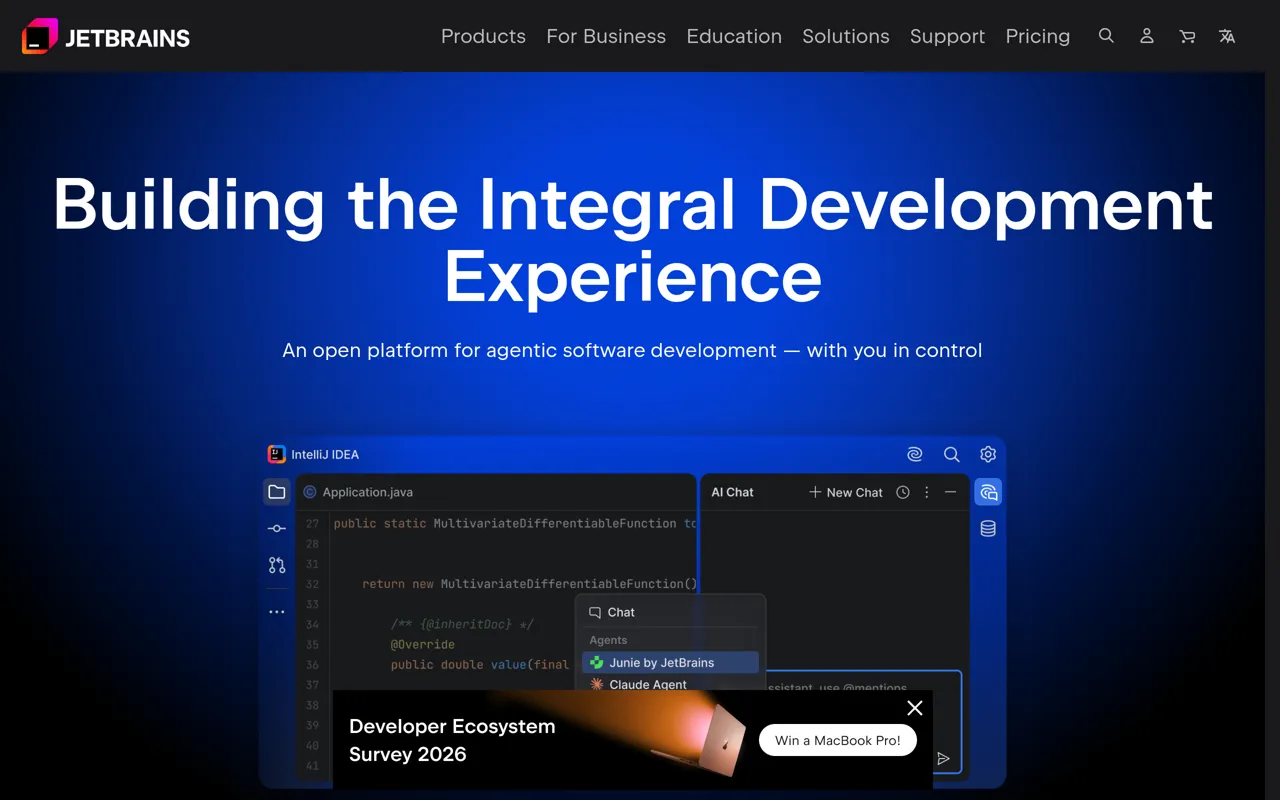
Task: Open the language selector icon
Action: pyautogui.click(x=1227, y=36)
